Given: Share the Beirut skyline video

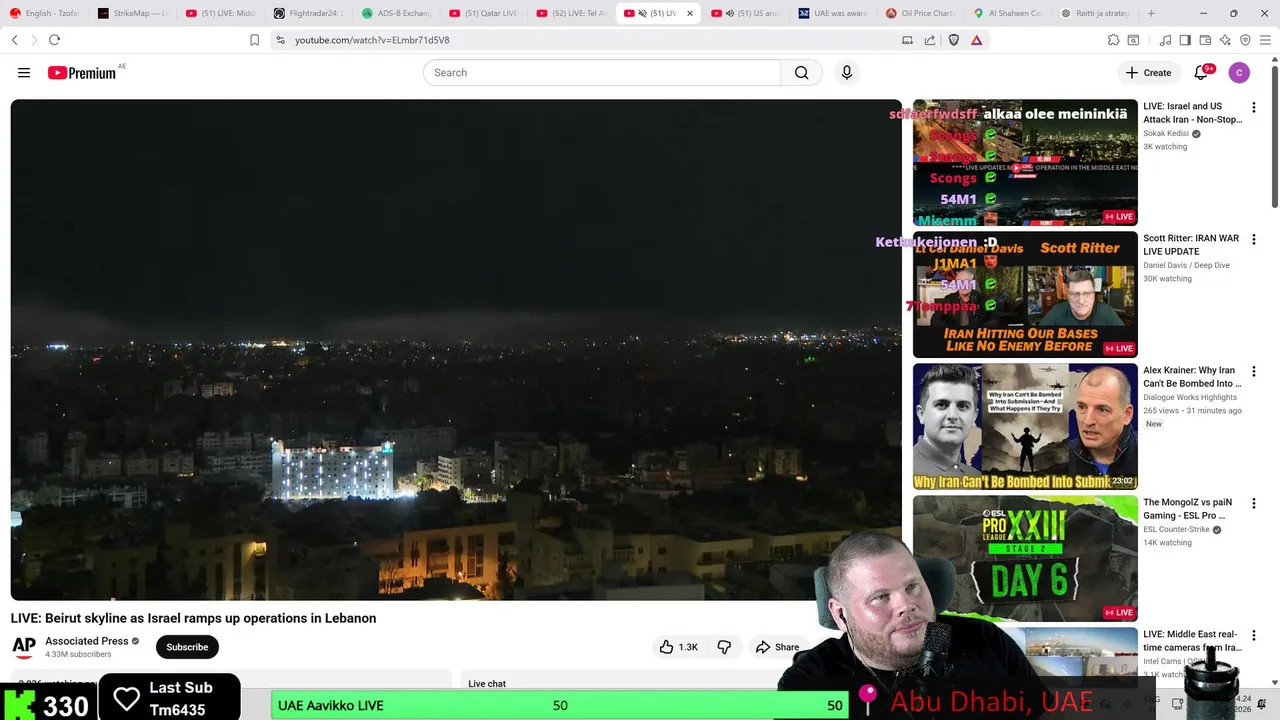Looking at the screenshot, I should click(778, 647).
